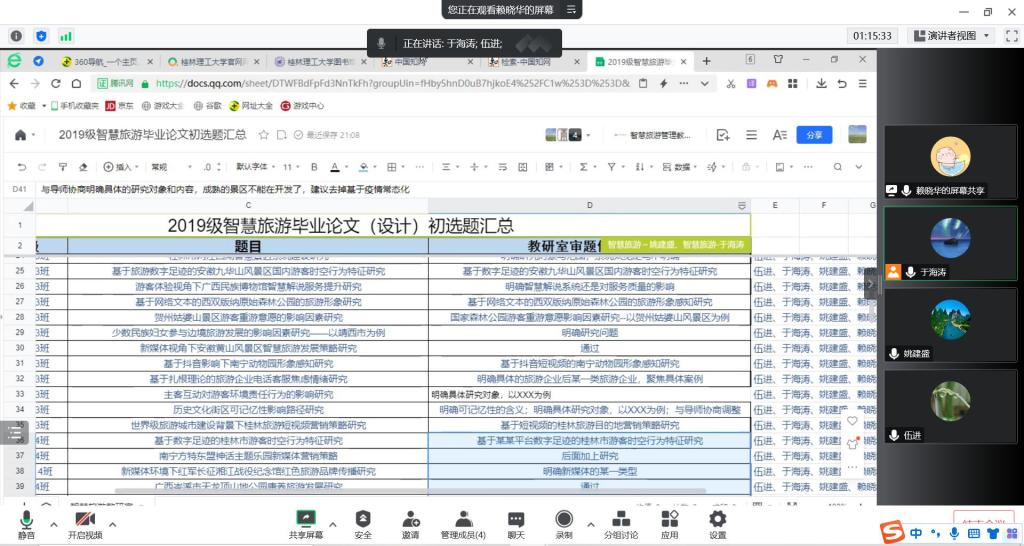This screenshot has height=546, width=1024.
Task: Start 录制 recording
Action: click(x=564, y=520)
